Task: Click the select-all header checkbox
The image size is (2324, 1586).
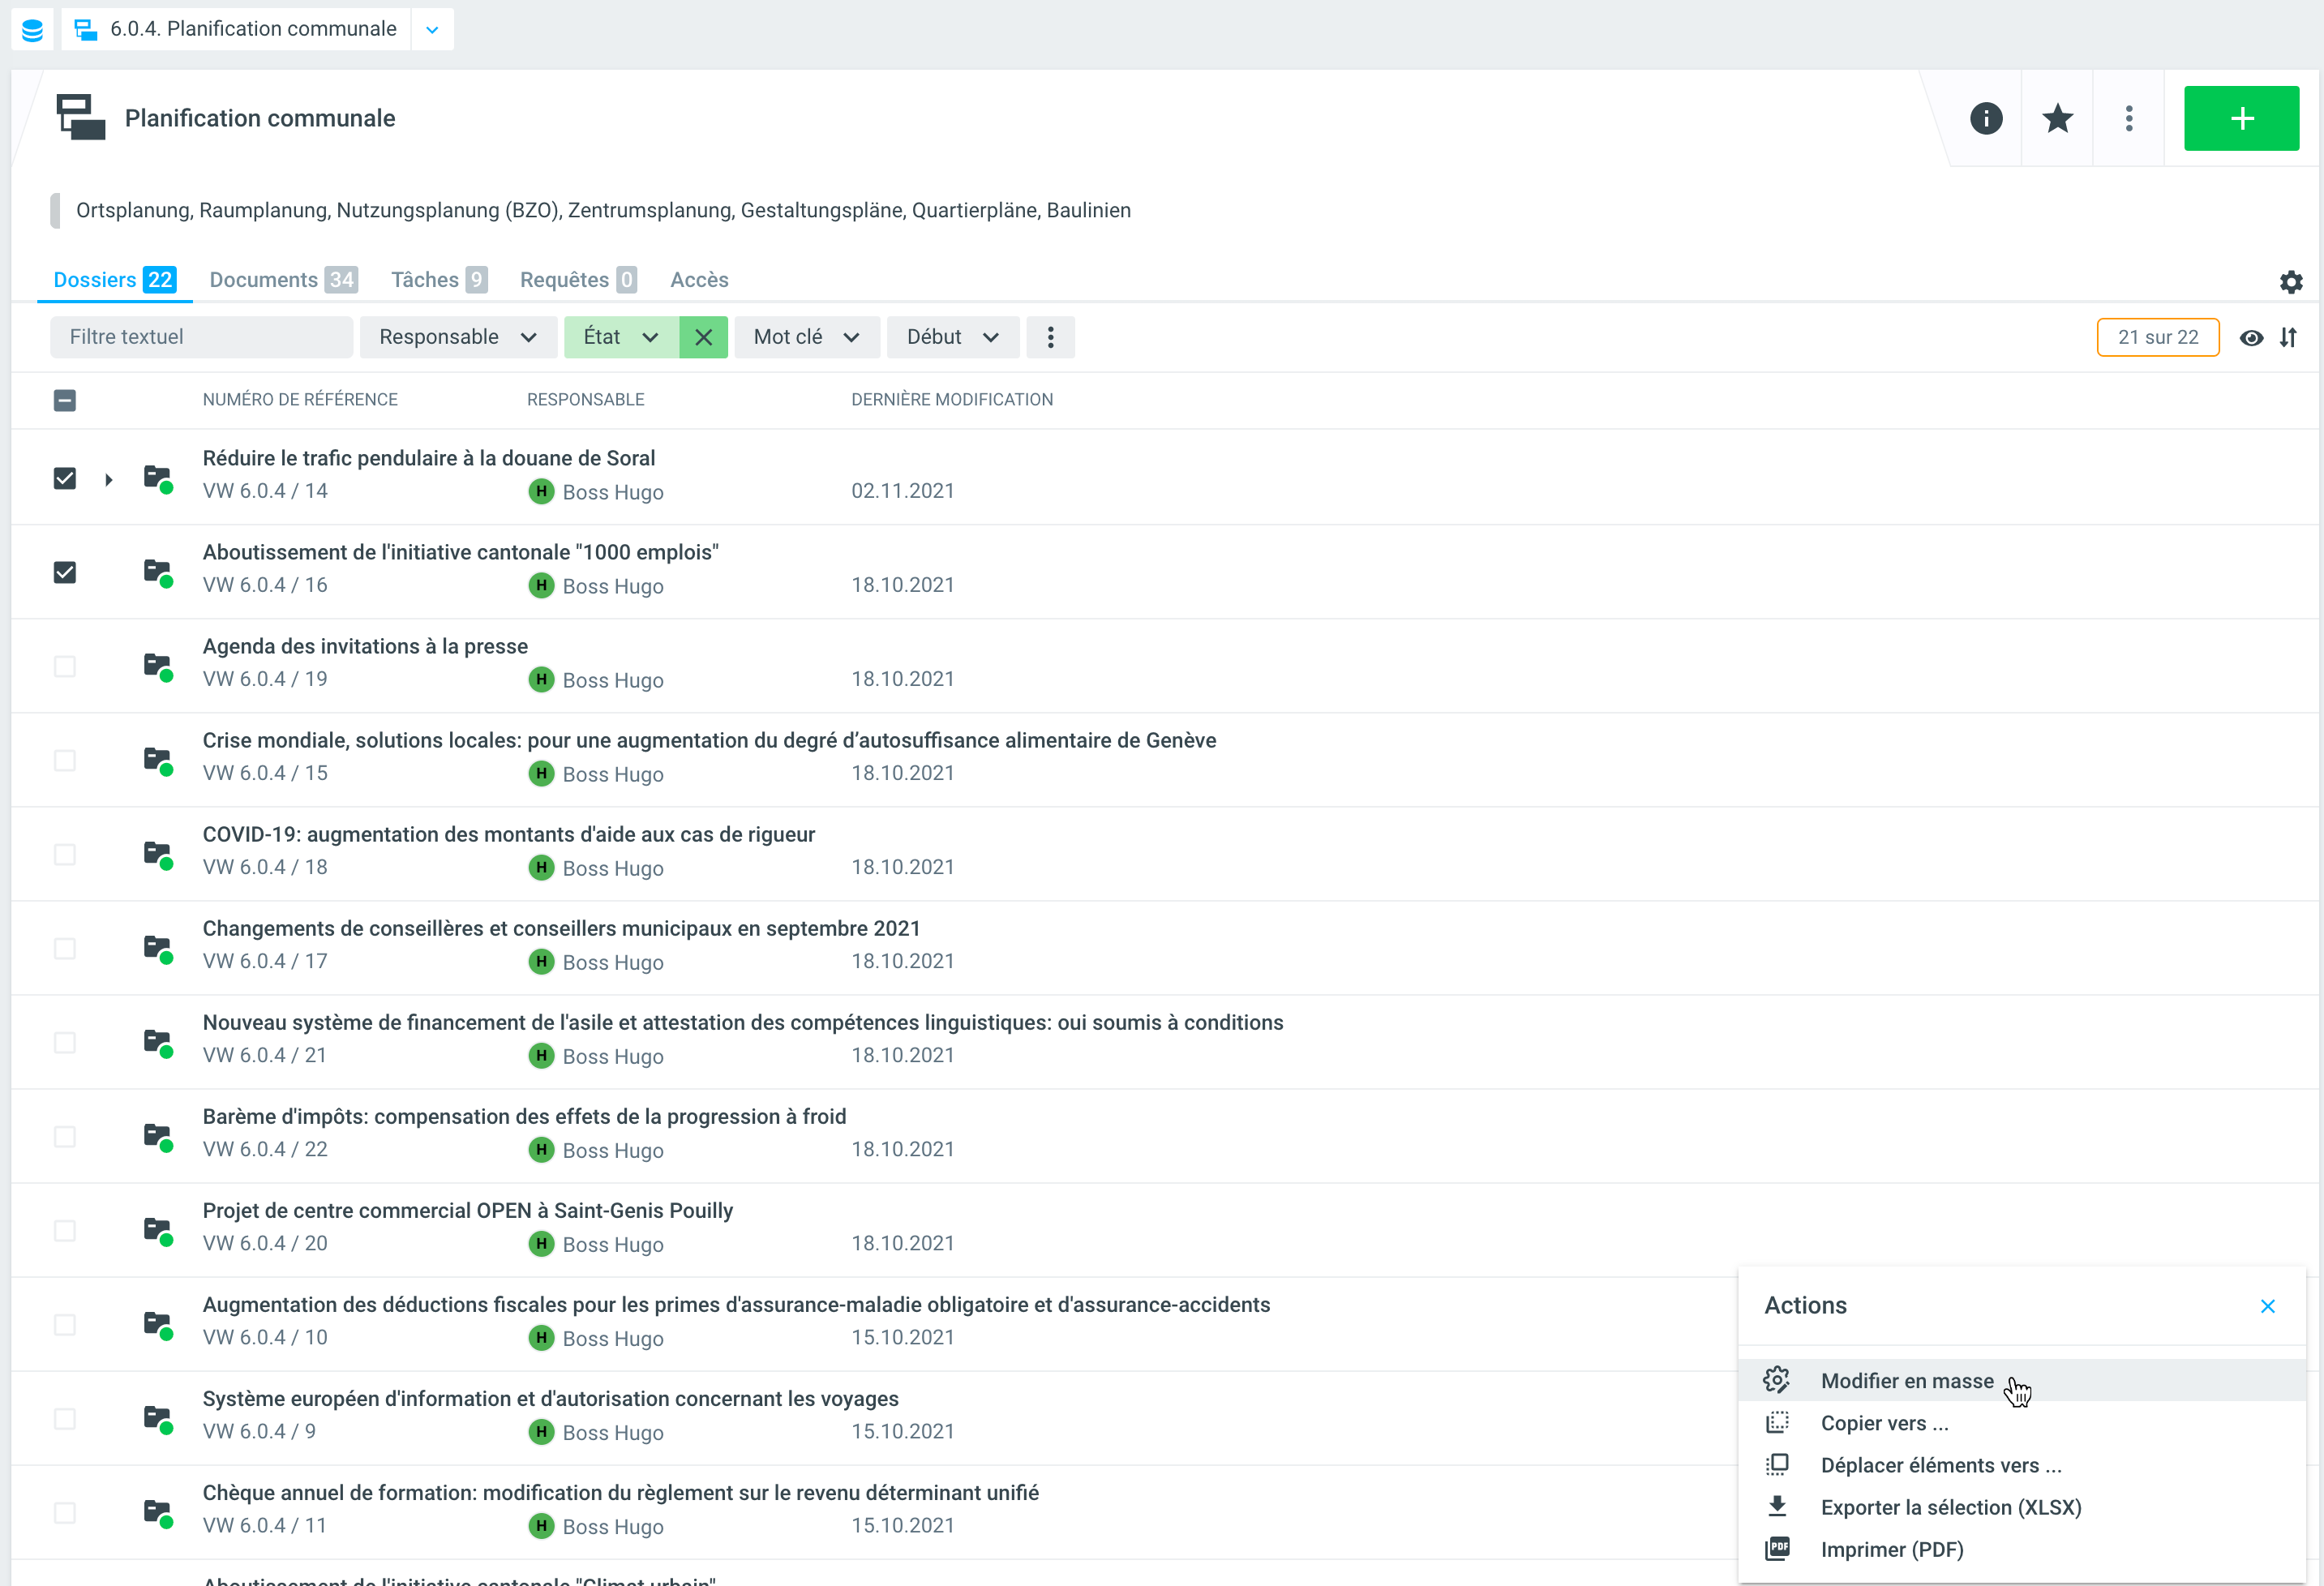Action: 65,400
